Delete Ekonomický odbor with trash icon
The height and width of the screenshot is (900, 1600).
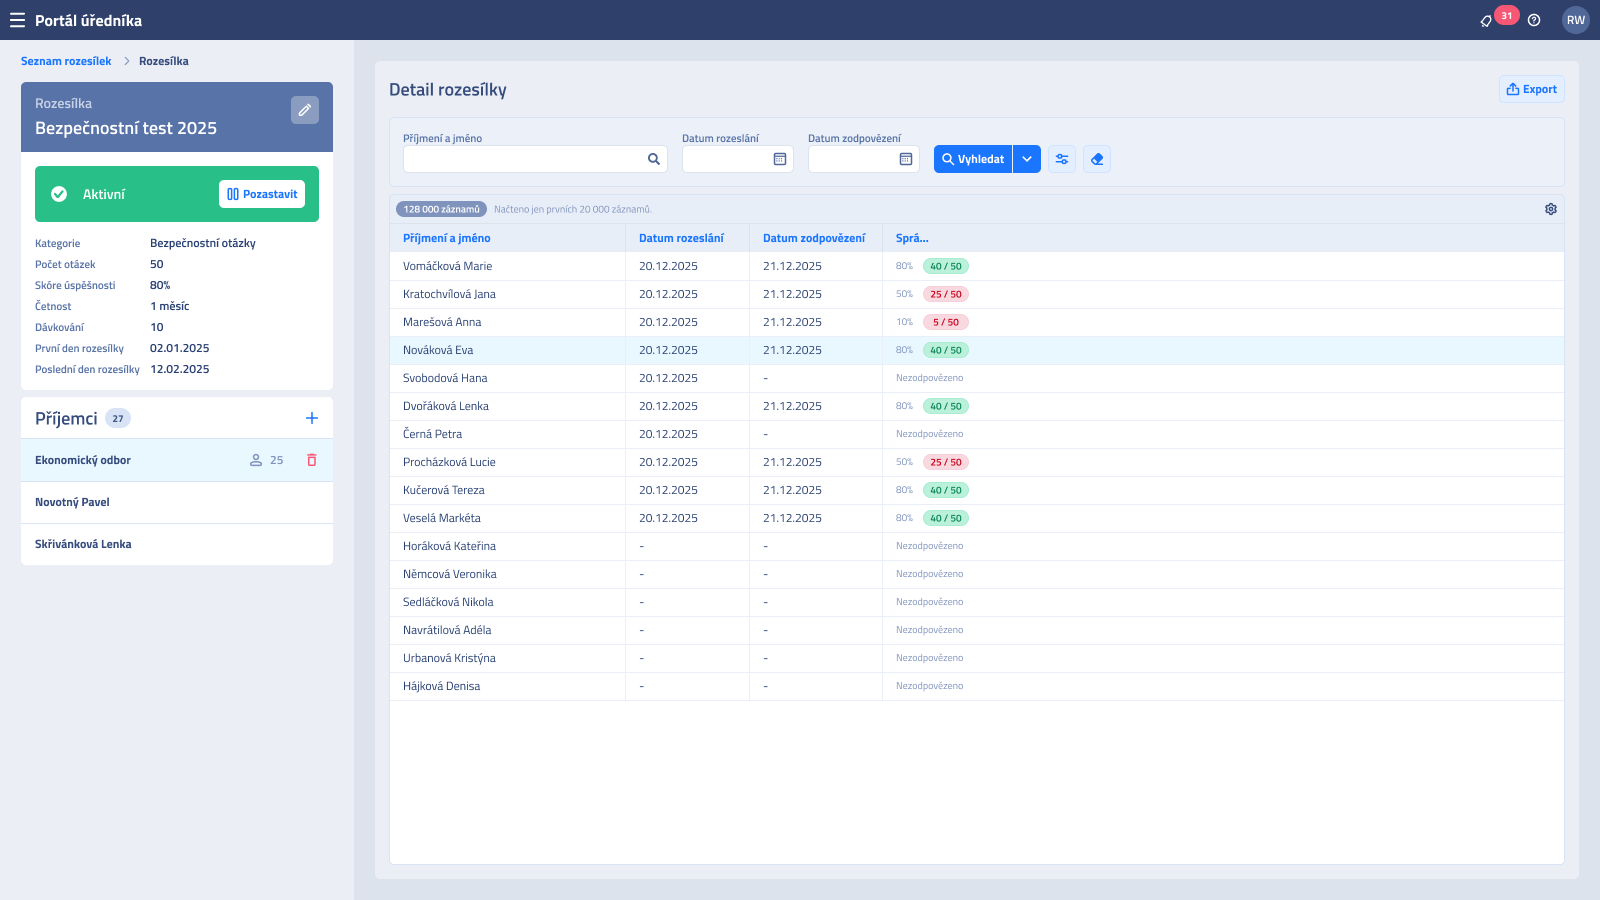tap(312, 460)
